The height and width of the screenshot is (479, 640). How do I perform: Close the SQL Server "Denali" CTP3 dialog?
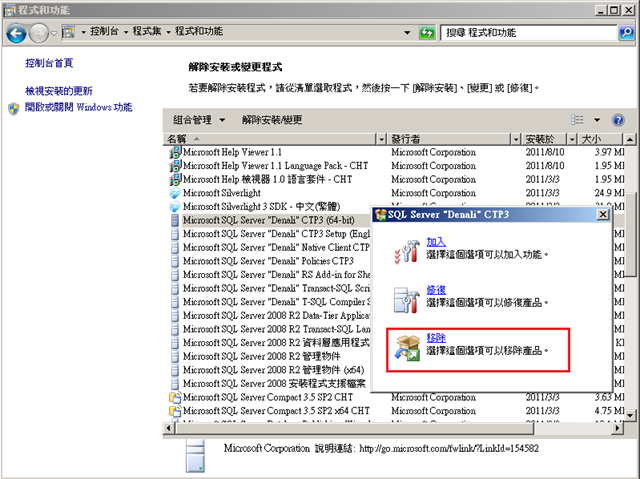coord(603,215)
